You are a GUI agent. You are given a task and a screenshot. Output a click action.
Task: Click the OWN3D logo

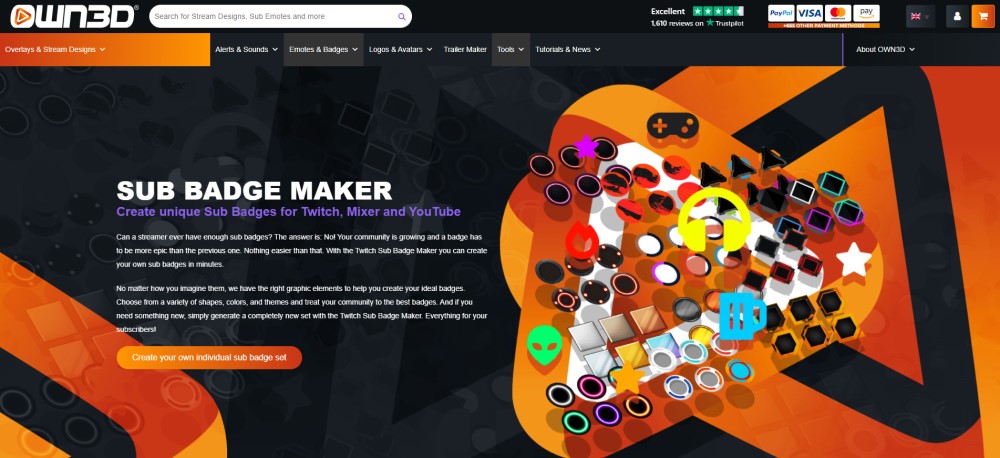[x=73, y=16]
